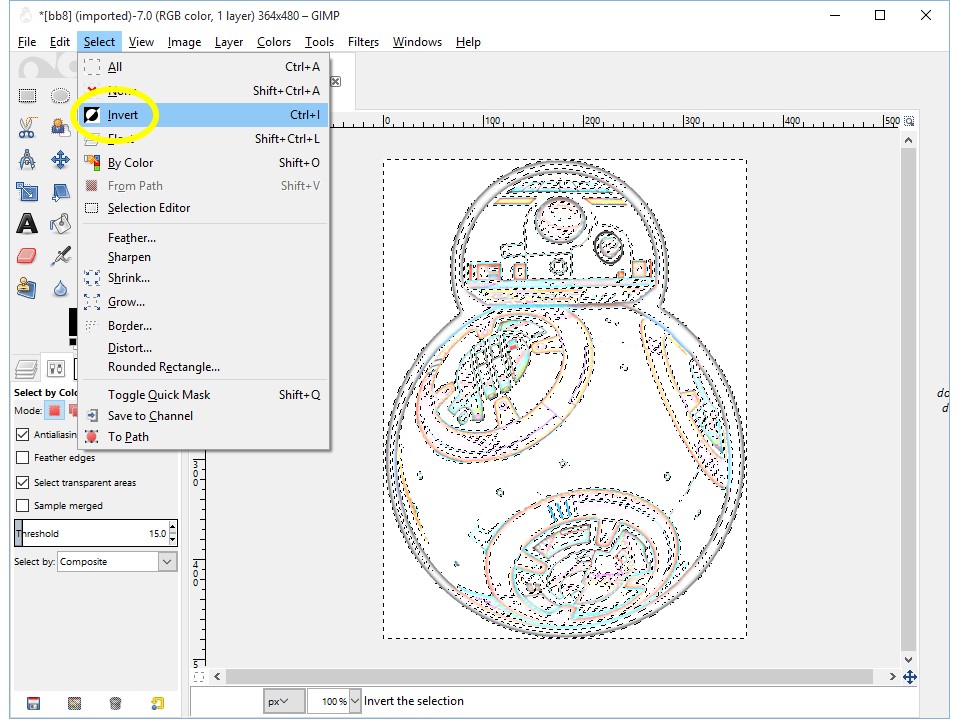960x720 pixels.
Task: Select the Ellipse Select tool
Action: point(60,96)
